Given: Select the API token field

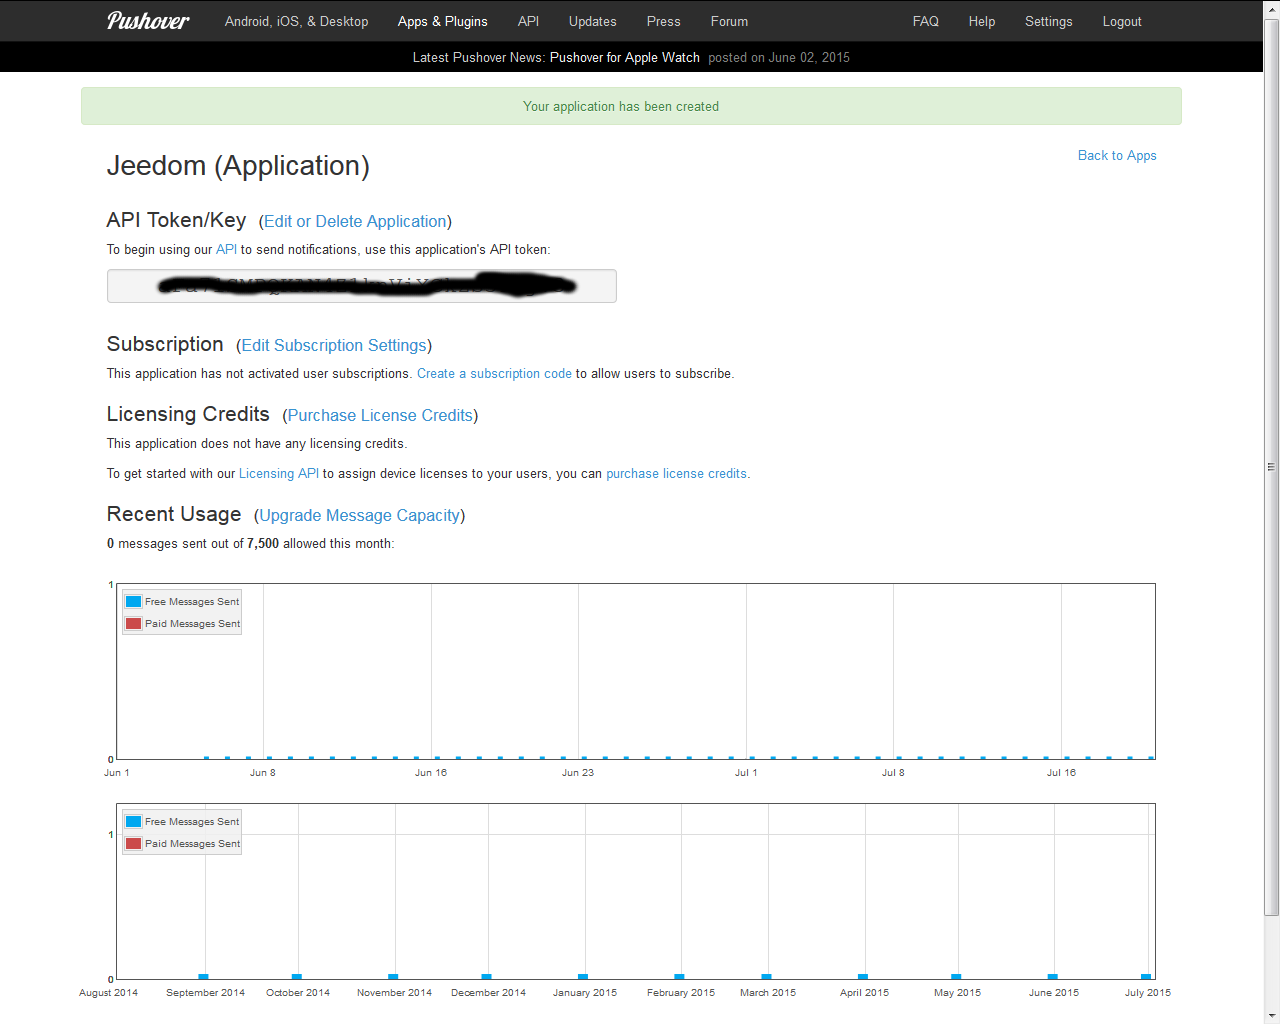Looking at the screenshot, I should point(362,286).
